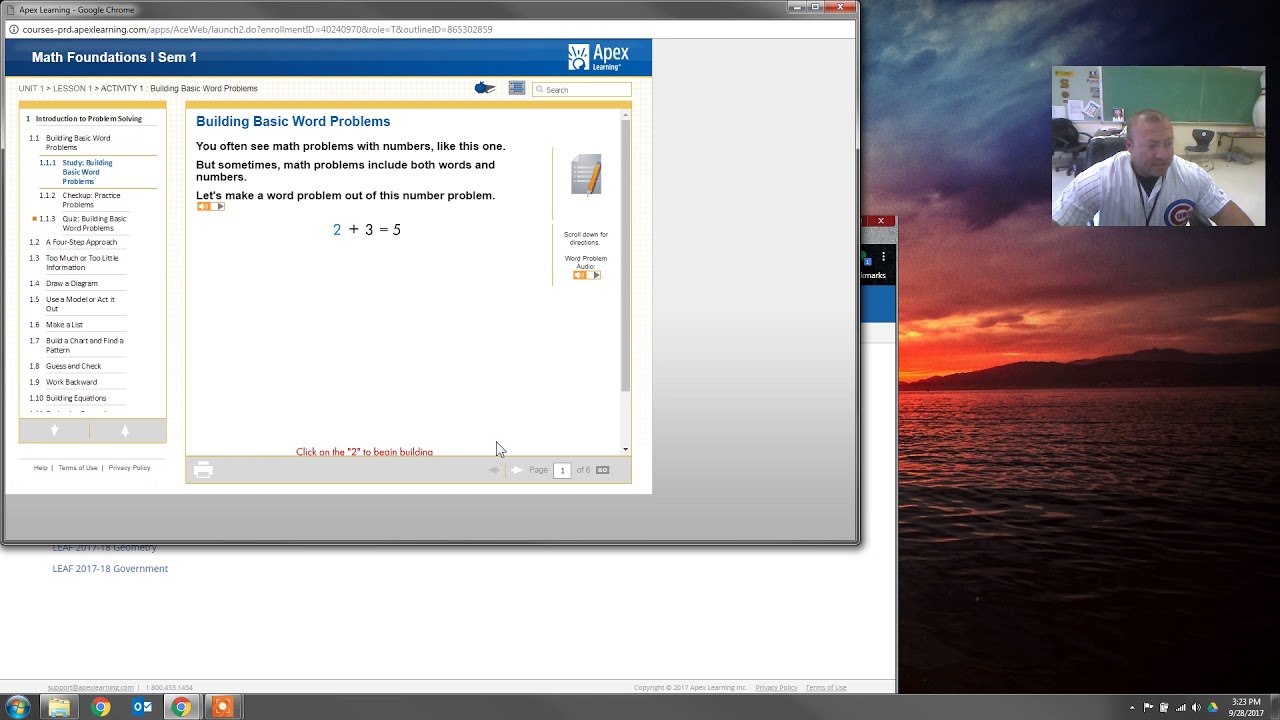Select 1.10 Building Equations
The image size is (1280, 720).
tap(76, 398)
